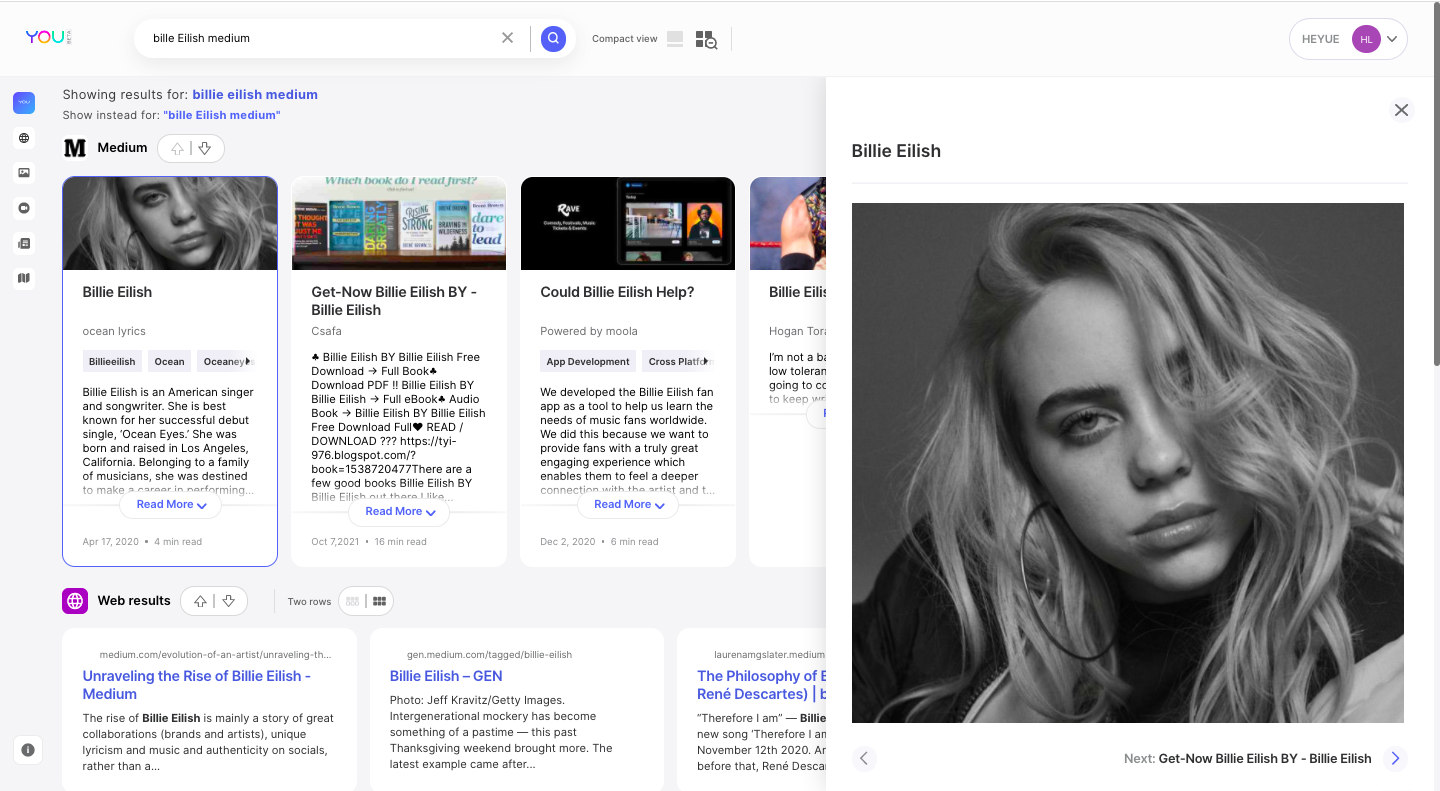This screenshot has height=791, width=1440.
Task: Click gen.medium.com/tagged/billie-eilish URL text
Action: (489, 655)
